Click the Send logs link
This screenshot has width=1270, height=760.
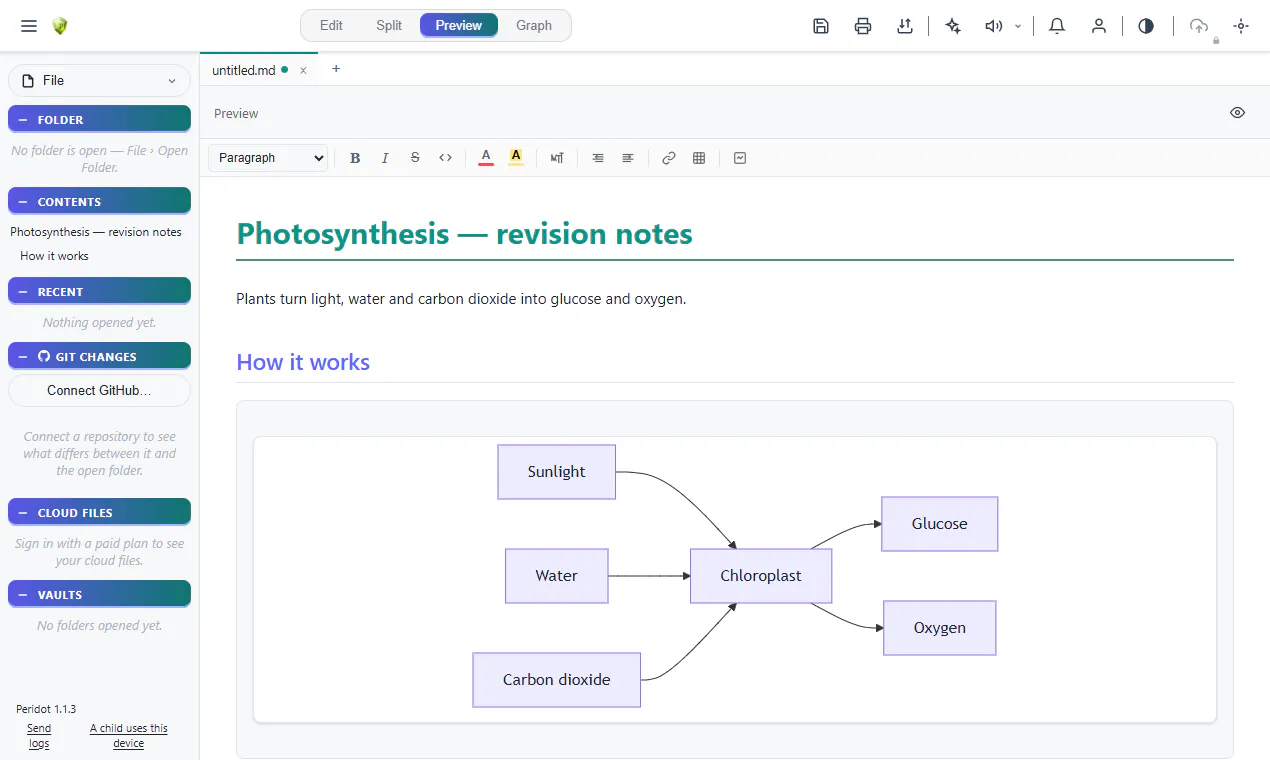click(39, 736)
